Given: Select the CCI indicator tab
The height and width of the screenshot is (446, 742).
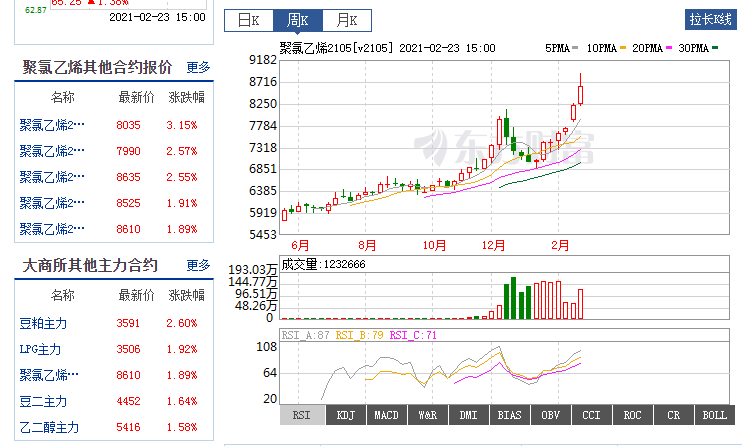Looking at the screenshot, I should 592,415.
